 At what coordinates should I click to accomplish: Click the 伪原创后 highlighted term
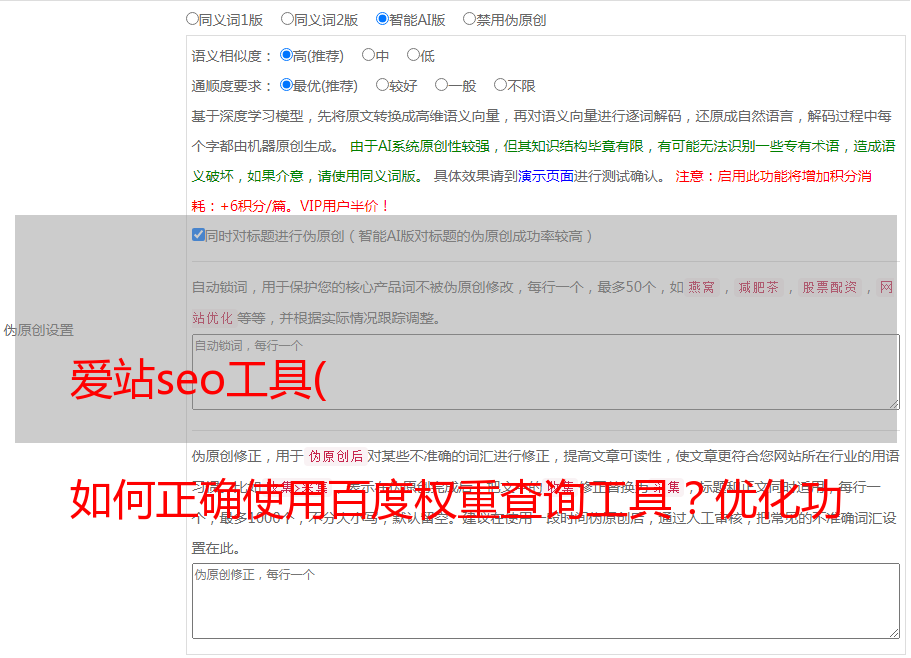[336, 456]
